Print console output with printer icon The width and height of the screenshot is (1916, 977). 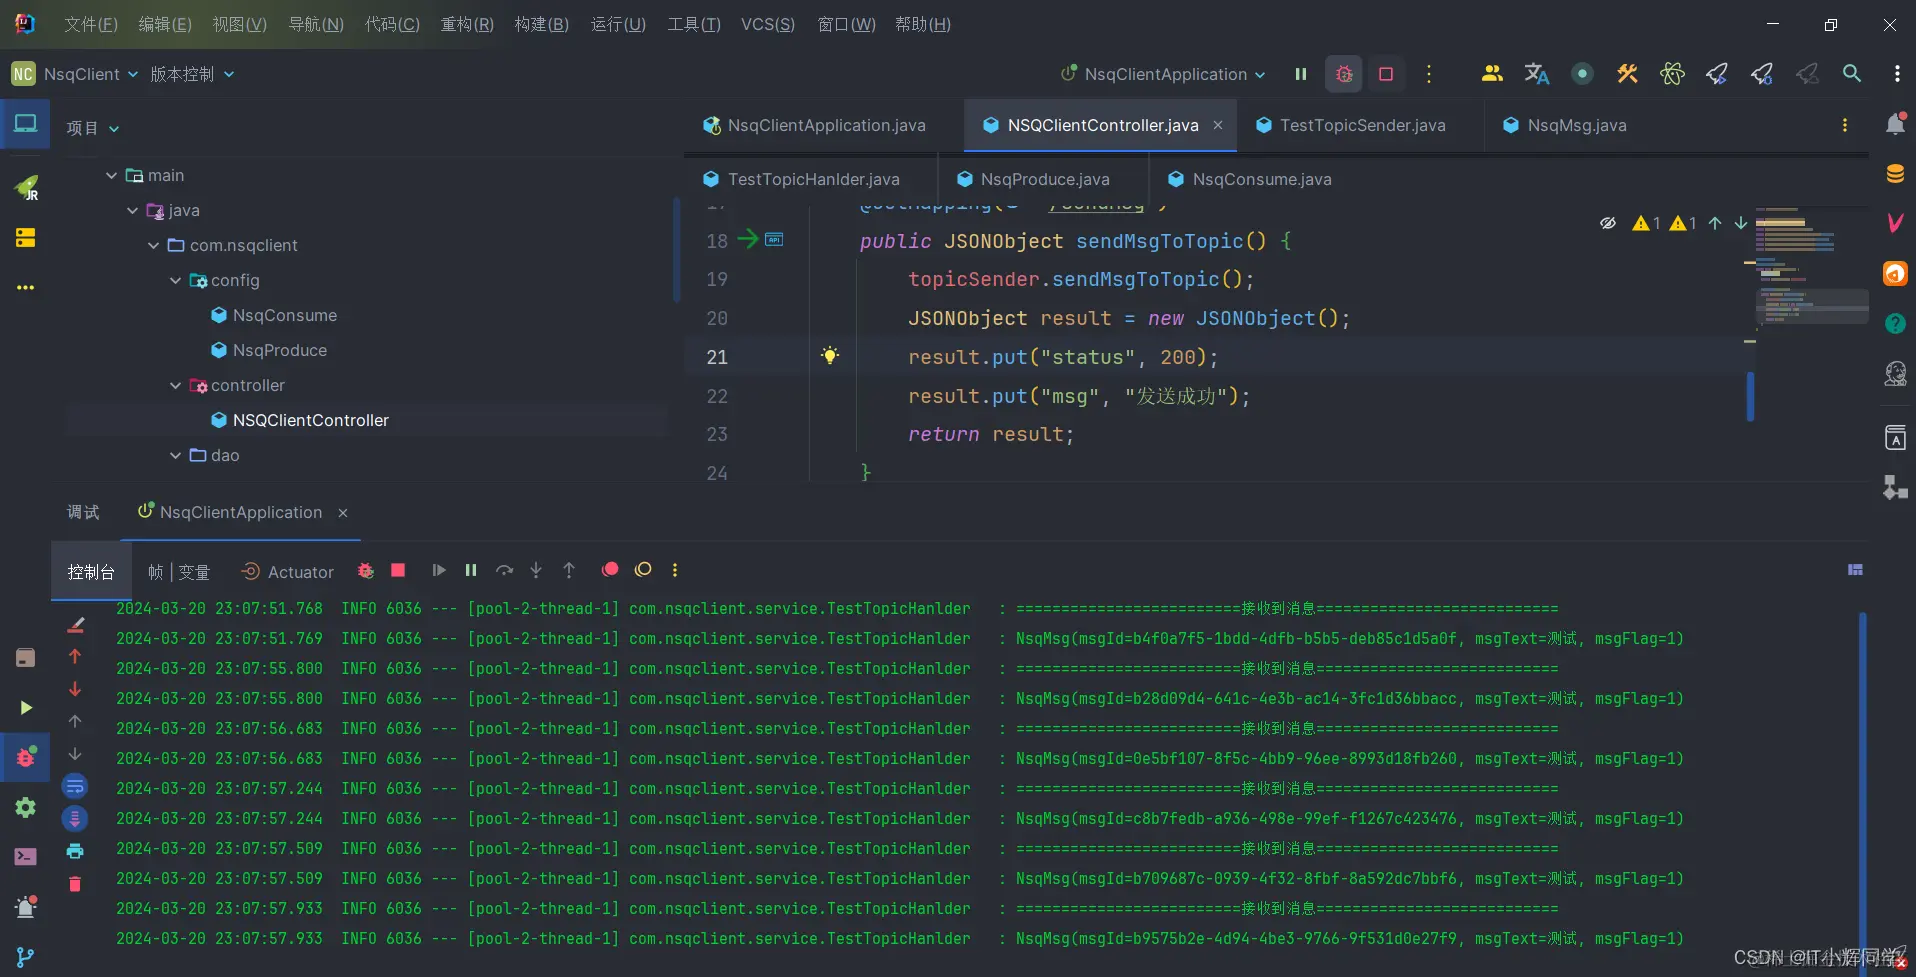tap(75, 851)
